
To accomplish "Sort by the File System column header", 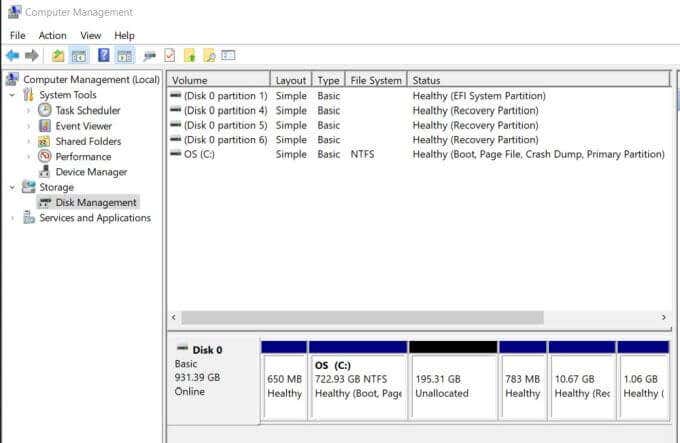I will click(x=376, y=80).
